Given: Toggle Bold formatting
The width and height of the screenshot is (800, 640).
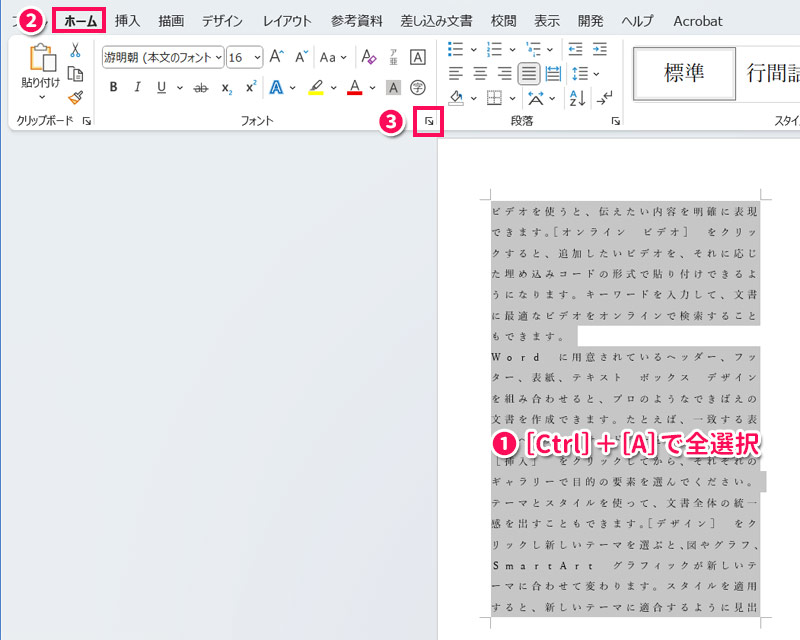Looking at the screenshot, I should (113, 87).
